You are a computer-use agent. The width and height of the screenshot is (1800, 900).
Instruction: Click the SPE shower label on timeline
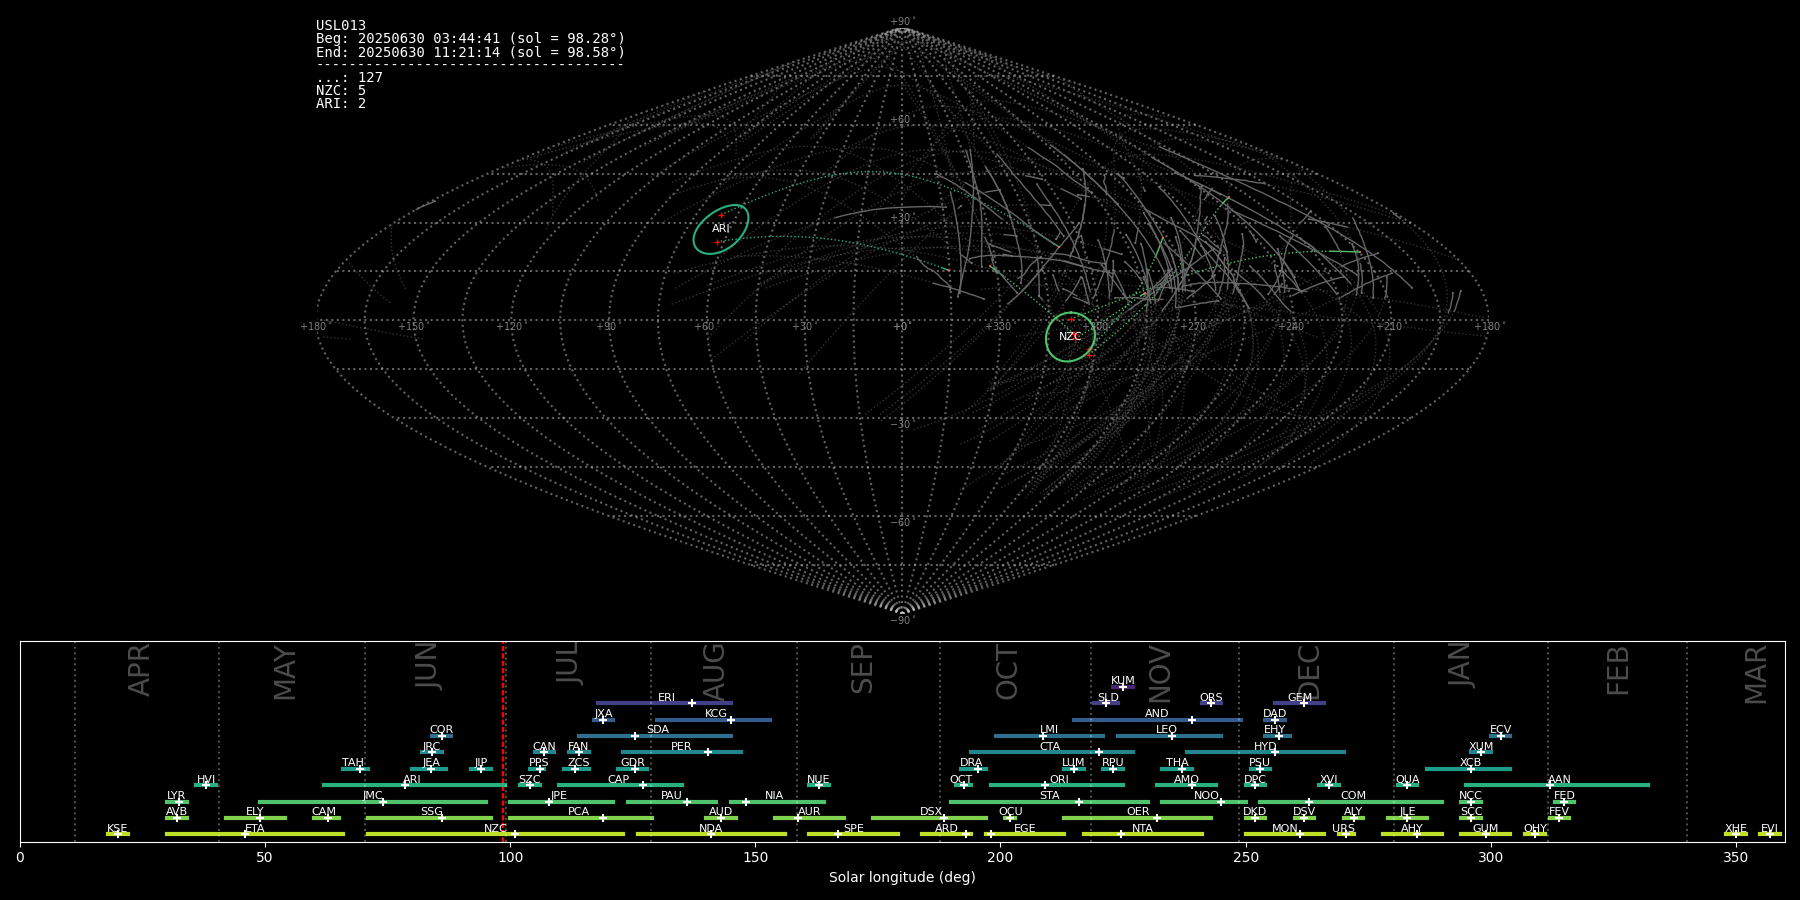tap(853, 829)
